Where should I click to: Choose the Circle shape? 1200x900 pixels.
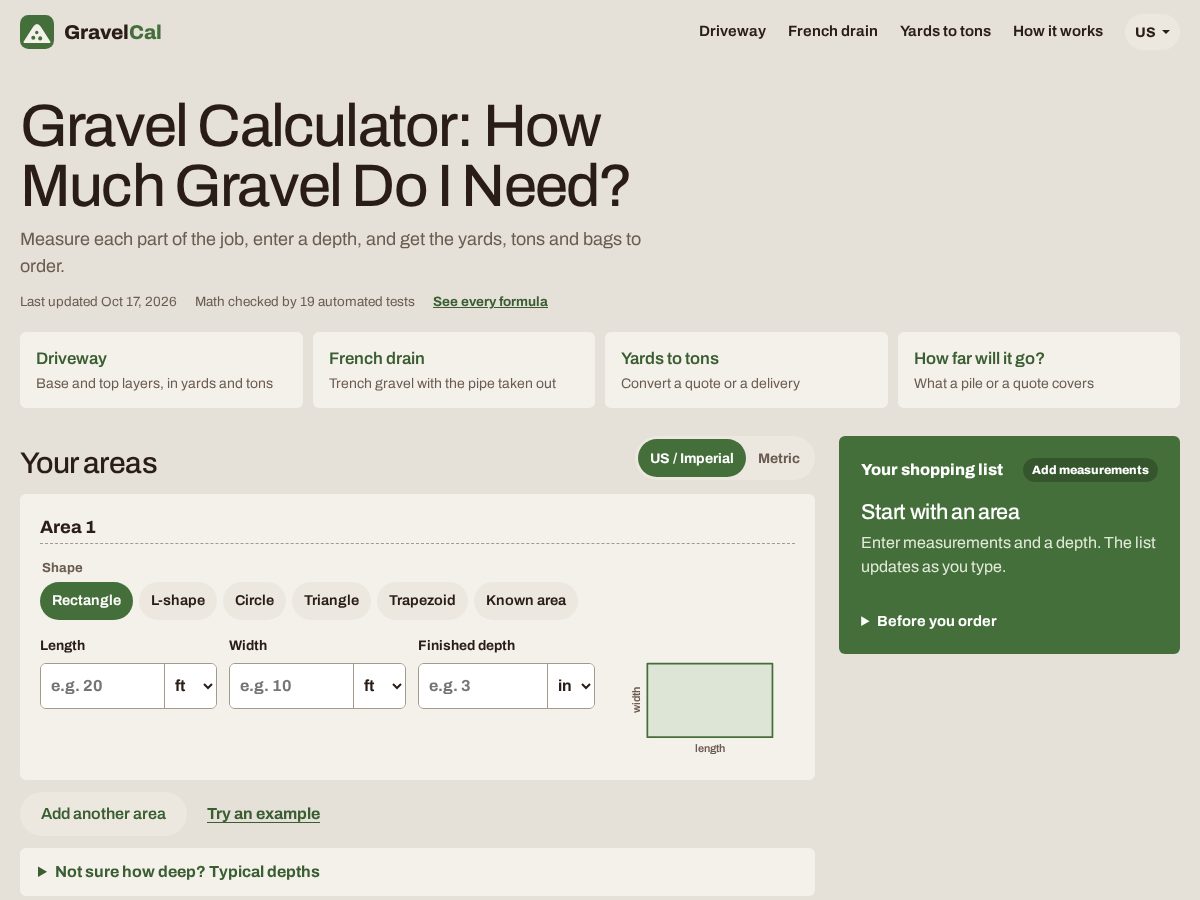point(254,601)
